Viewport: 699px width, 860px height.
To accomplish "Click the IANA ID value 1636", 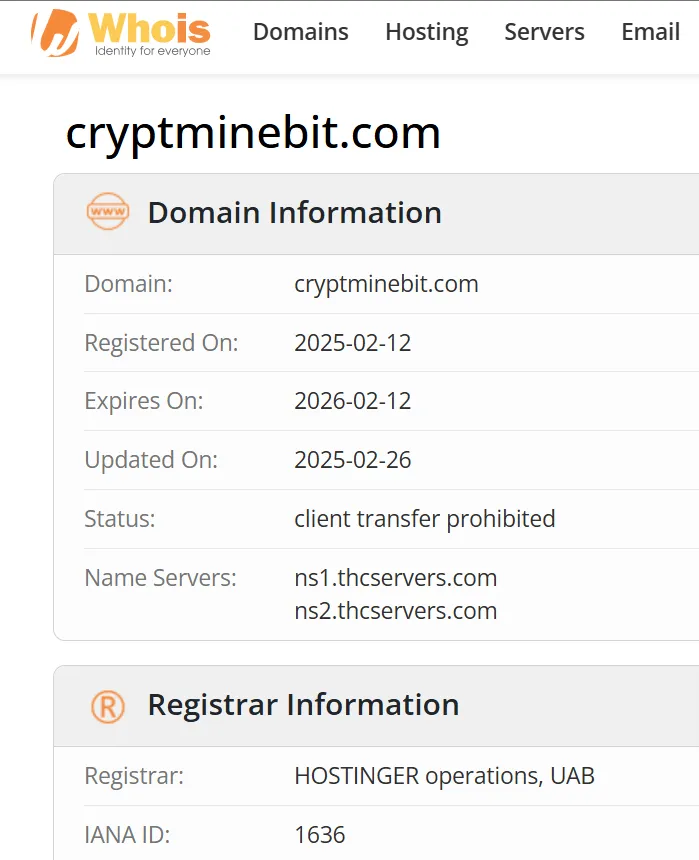I will (x=319, y=835).
